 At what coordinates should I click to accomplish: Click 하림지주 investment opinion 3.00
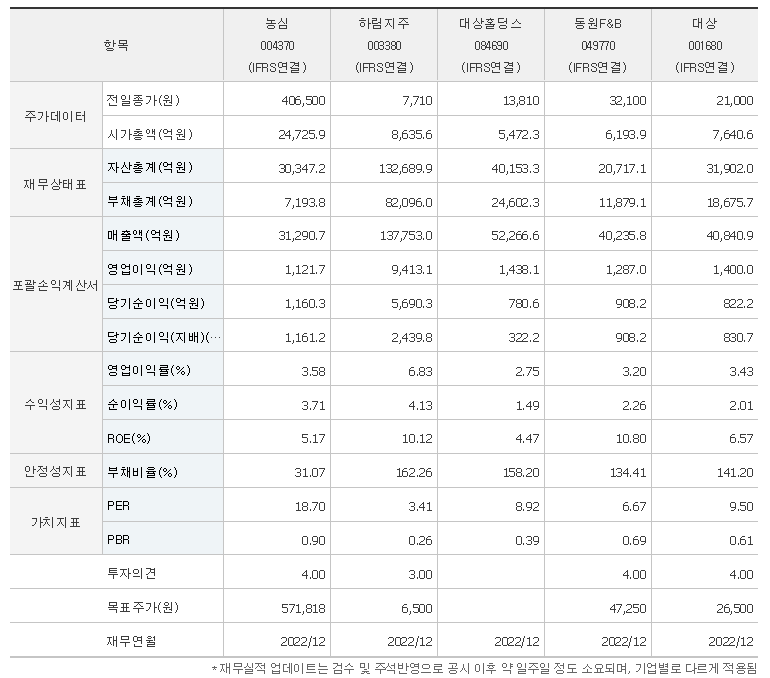420,574
